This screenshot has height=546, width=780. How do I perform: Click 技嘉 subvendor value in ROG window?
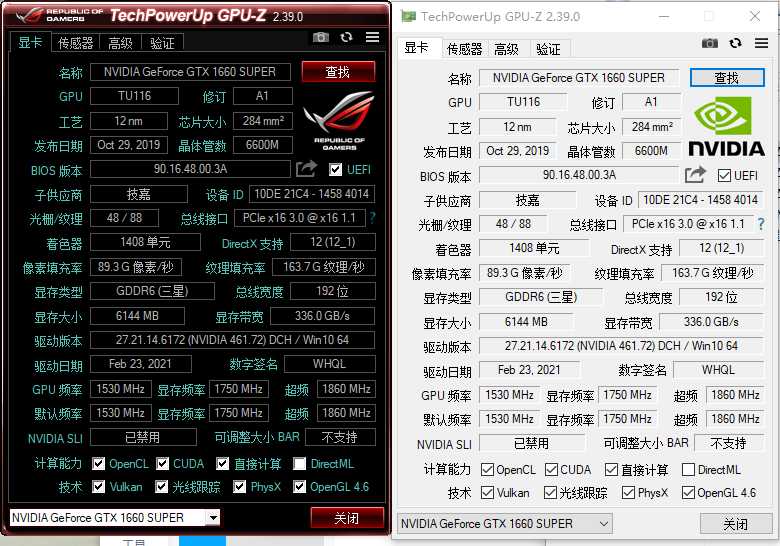[139, 193]
